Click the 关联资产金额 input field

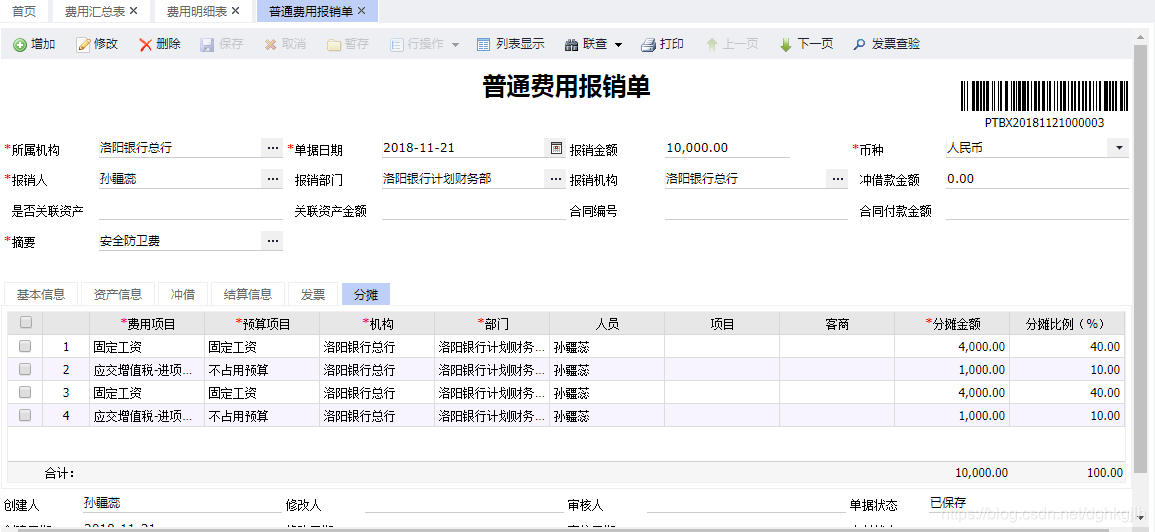pos(473,211)
